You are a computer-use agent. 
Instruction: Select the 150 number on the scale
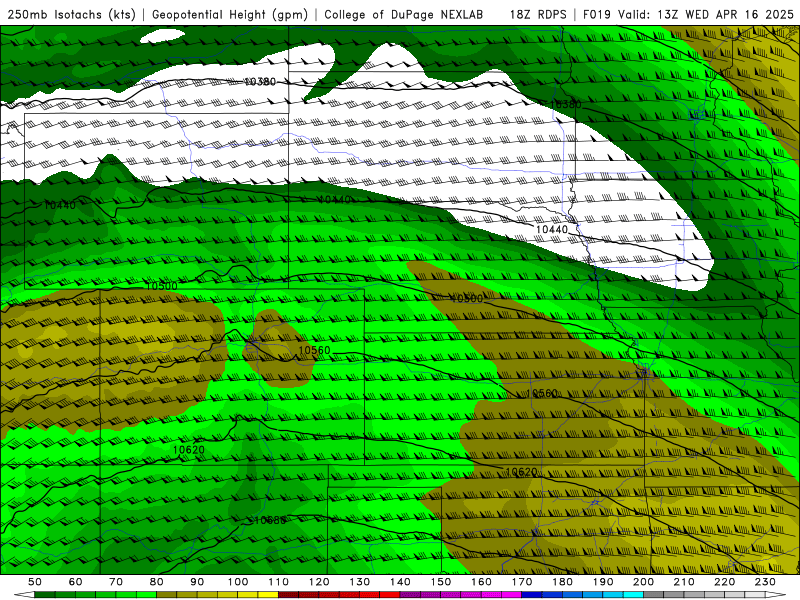tap(441, 582)
